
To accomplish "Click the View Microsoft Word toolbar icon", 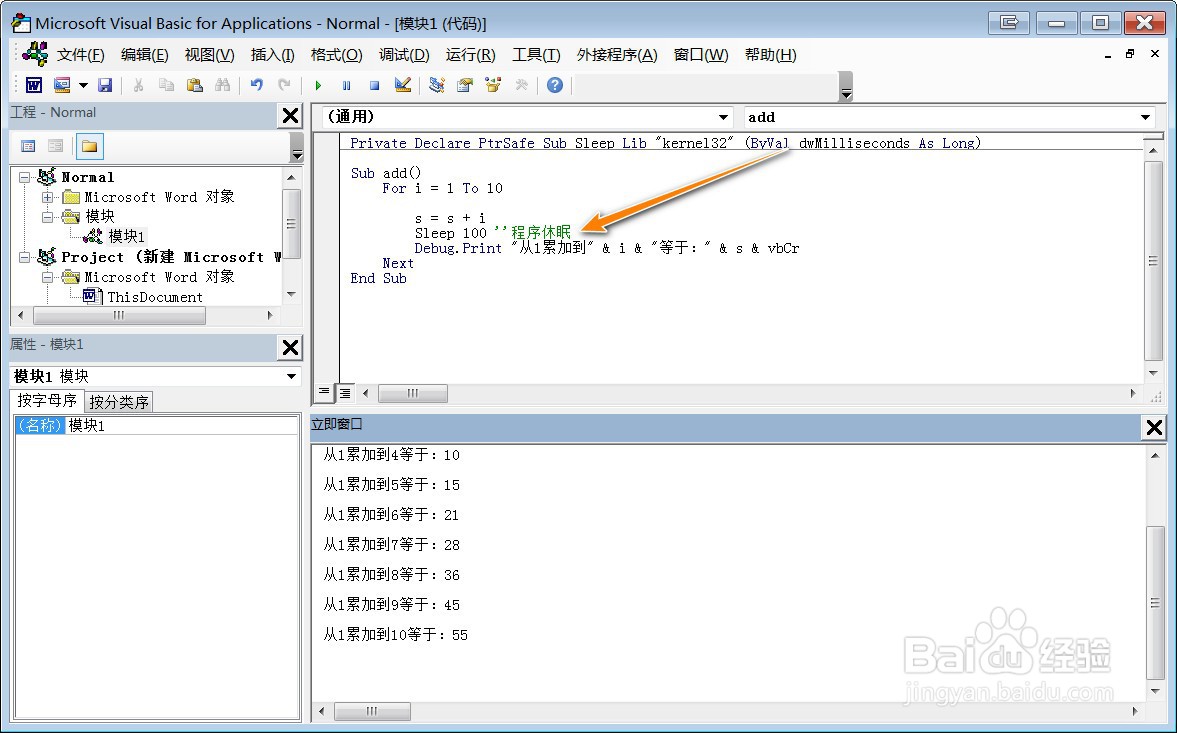I will pos(34,85).
